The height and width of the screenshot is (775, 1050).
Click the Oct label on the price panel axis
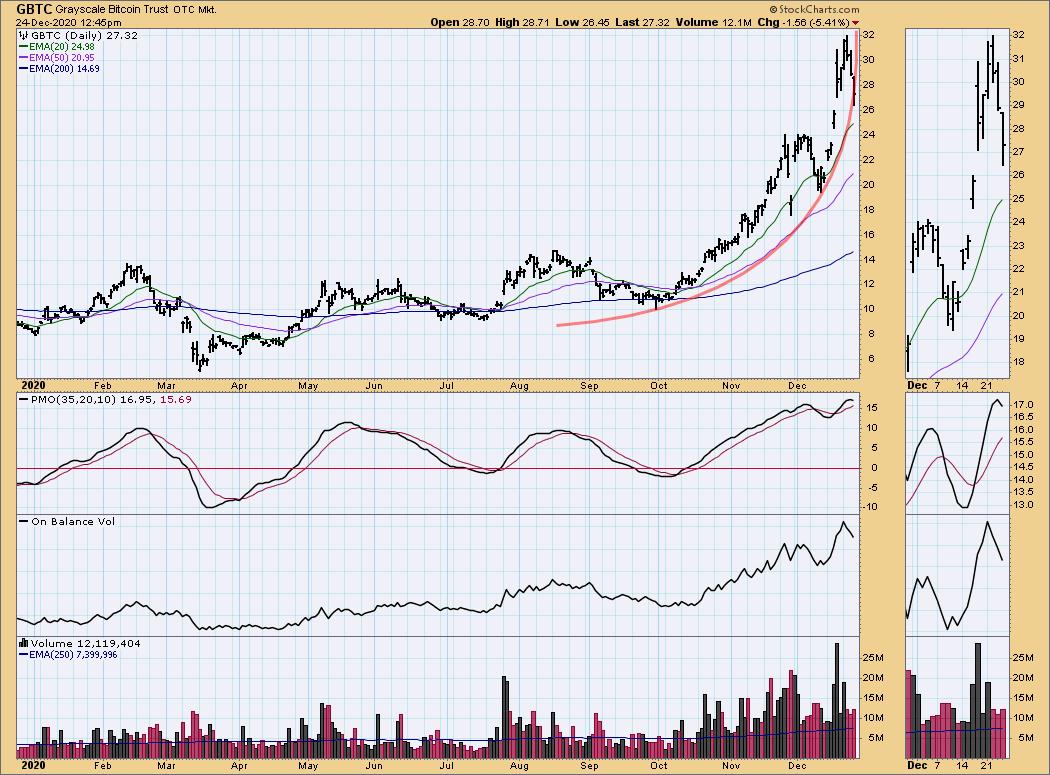(659, 386)
